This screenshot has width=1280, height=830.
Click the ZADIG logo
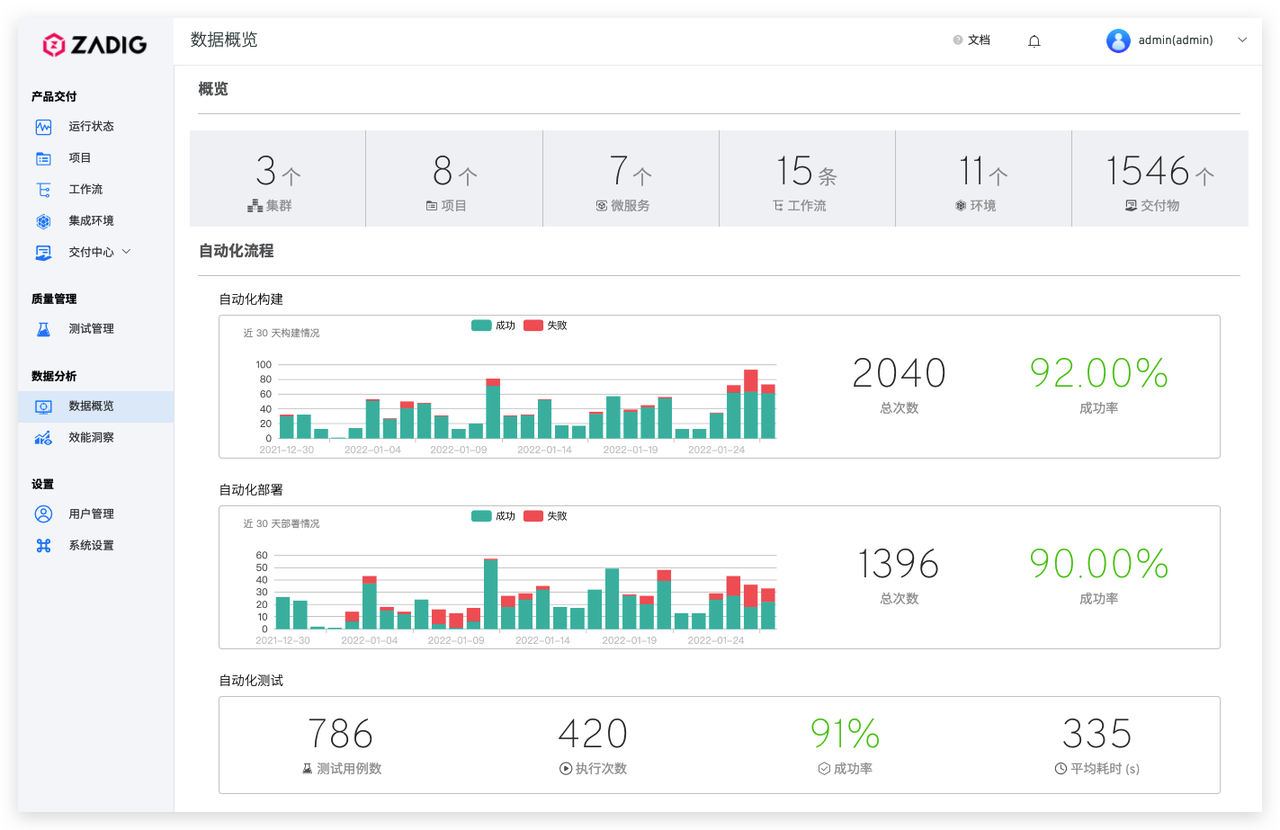click(x=95, y=44)
